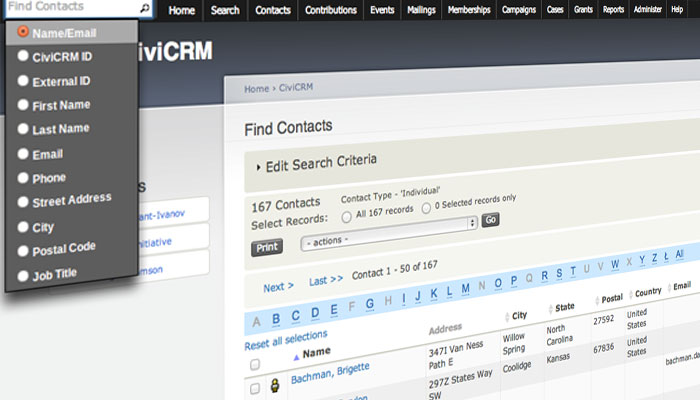700x400 pixels.
Task: Filter contacts by letter P
Action: [x=514, y=281]
